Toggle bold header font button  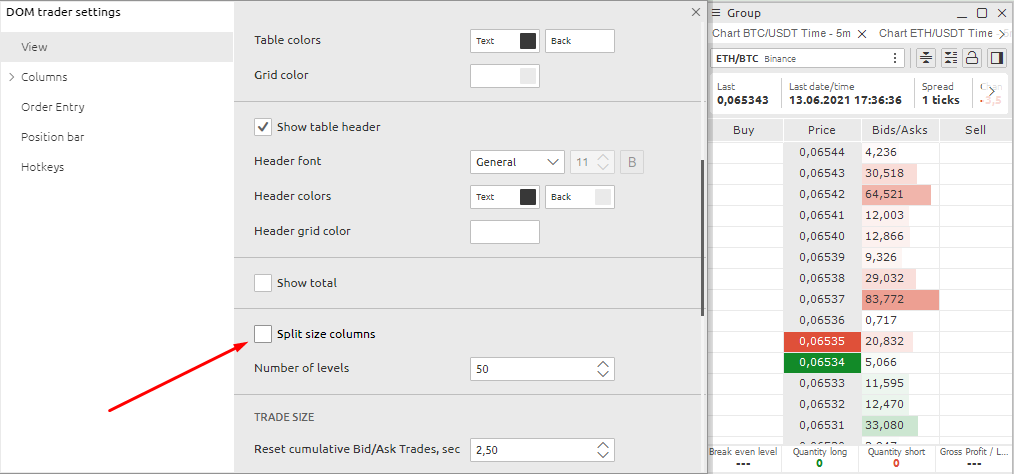pyautogui.click(x=632, y=162)
